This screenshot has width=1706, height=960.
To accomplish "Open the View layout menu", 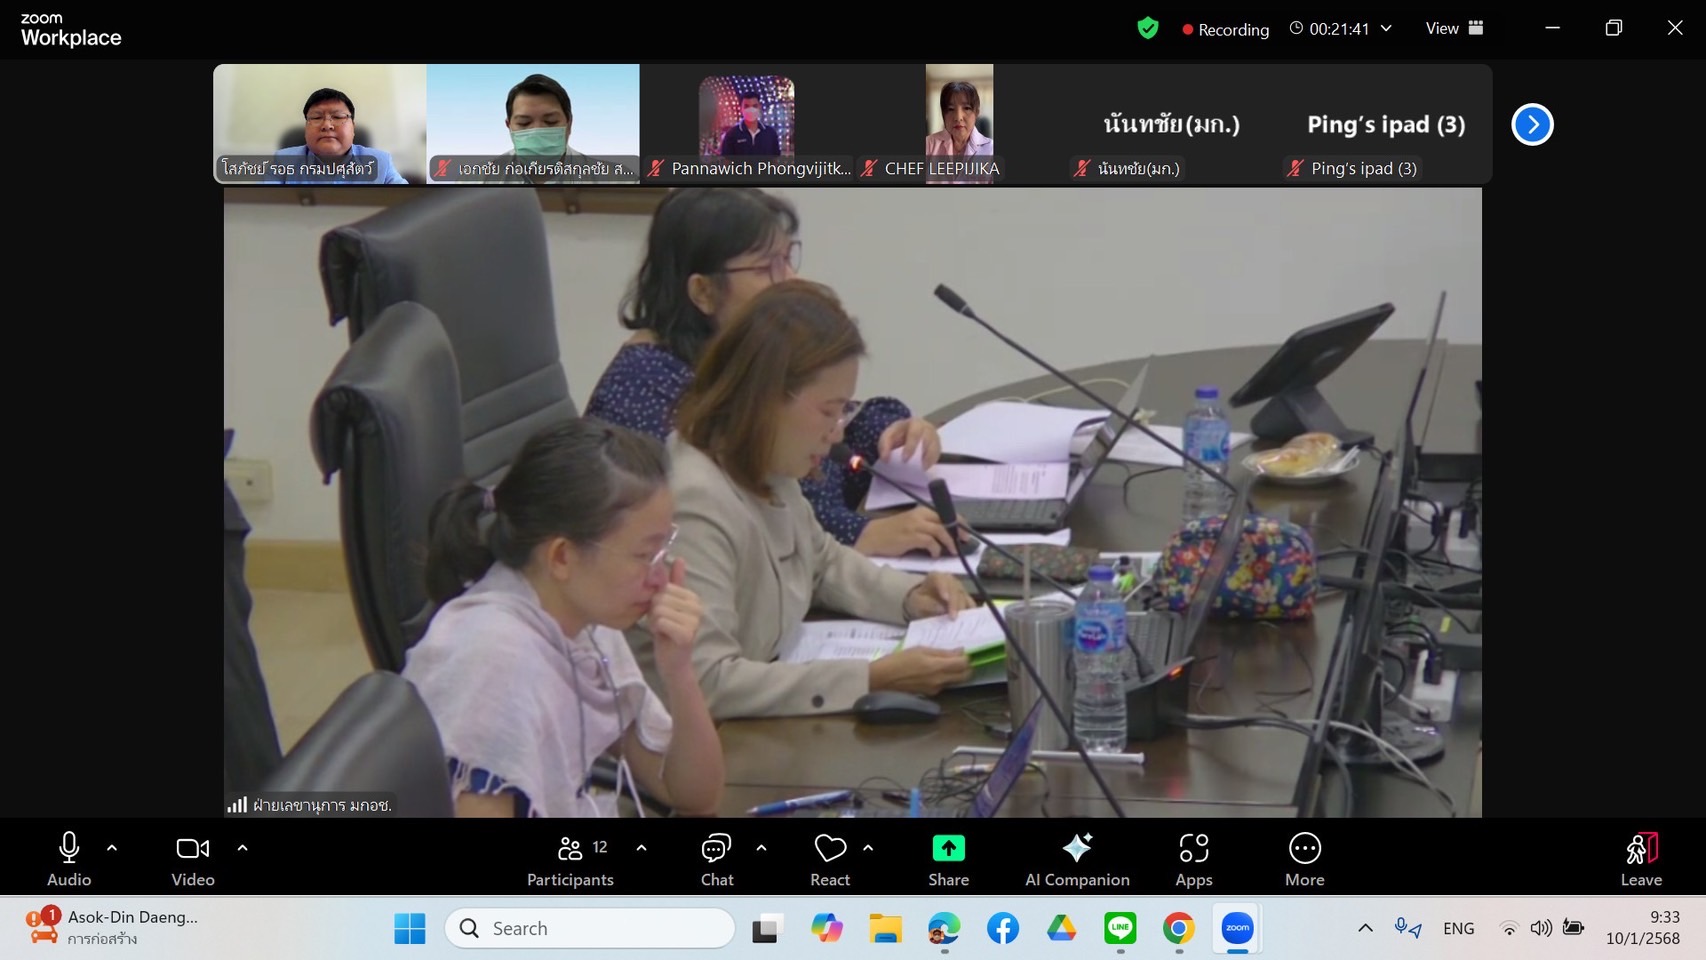I will [1453, 29].
